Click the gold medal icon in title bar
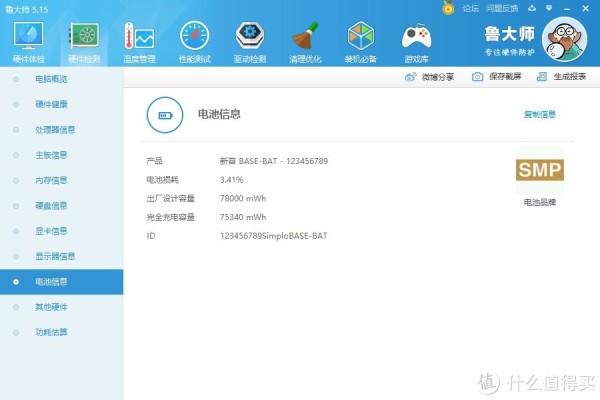 (x=448, y=8)
